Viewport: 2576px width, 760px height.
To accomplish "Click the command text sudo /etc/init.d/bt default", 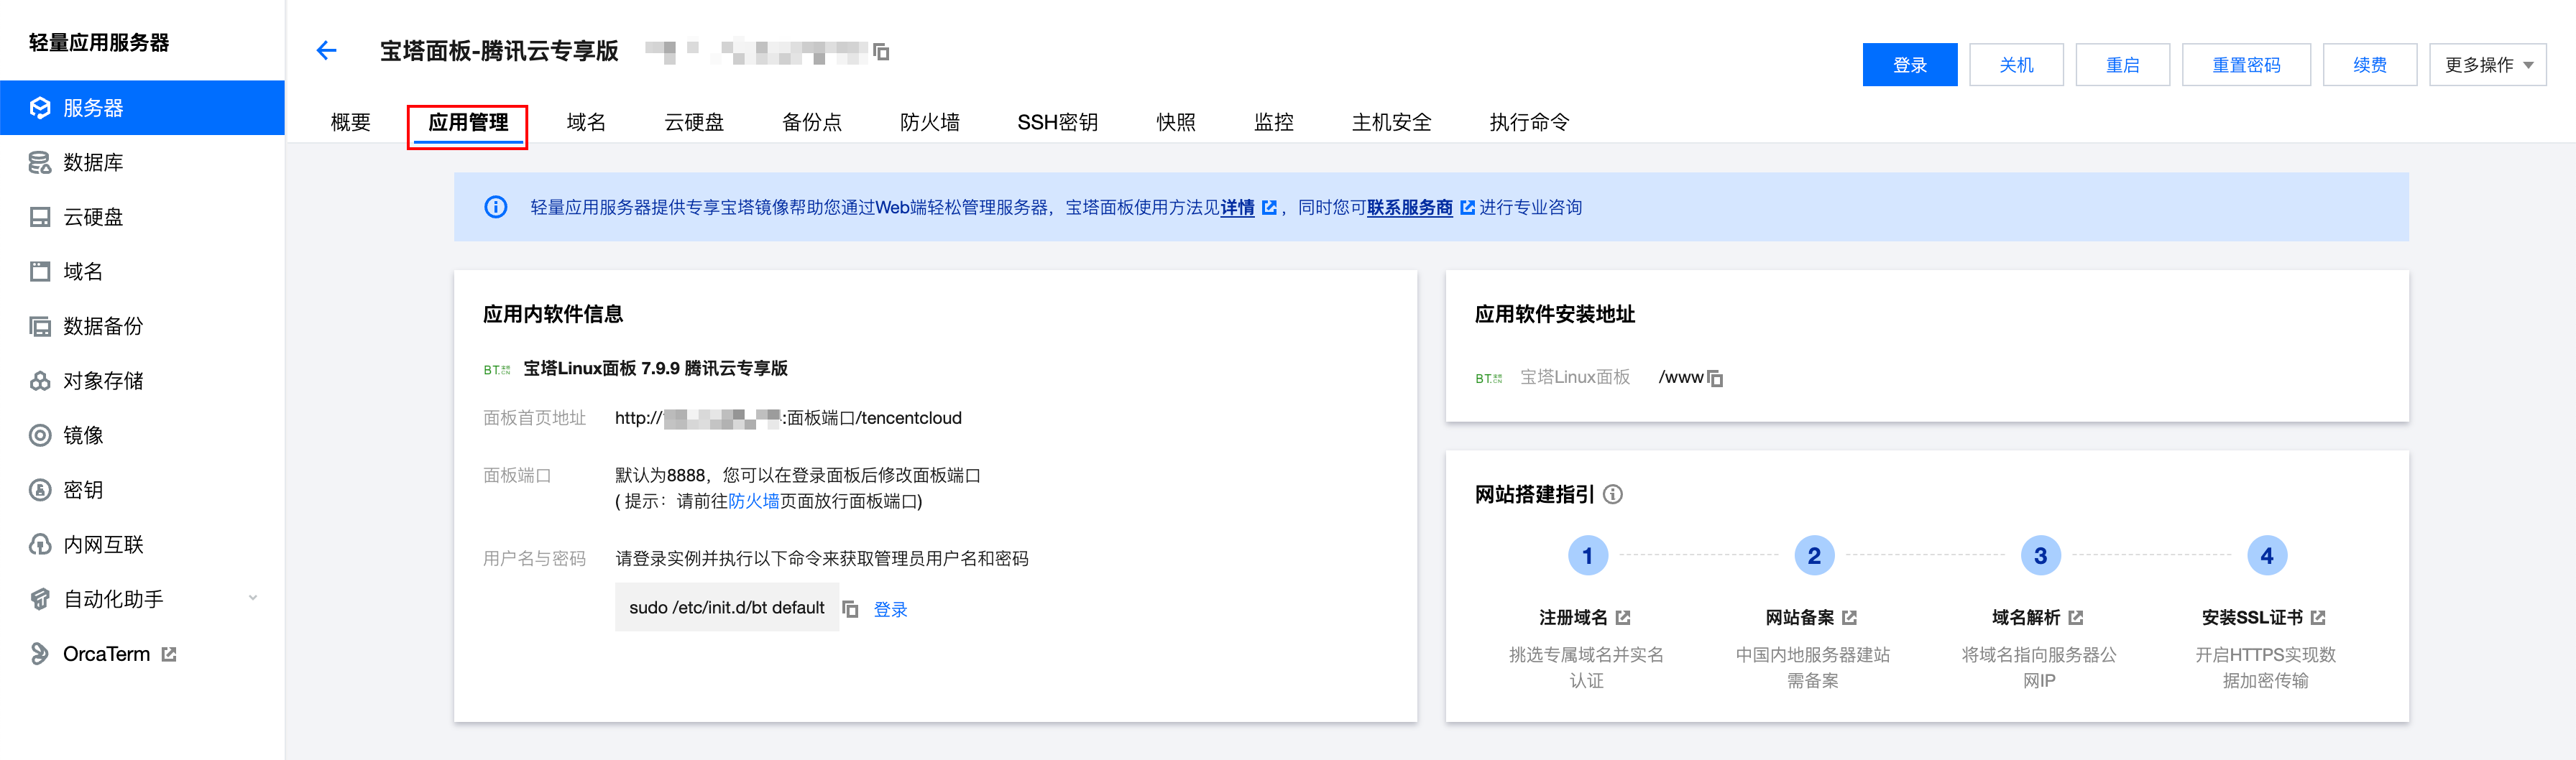I will click(x=727, y=608).
